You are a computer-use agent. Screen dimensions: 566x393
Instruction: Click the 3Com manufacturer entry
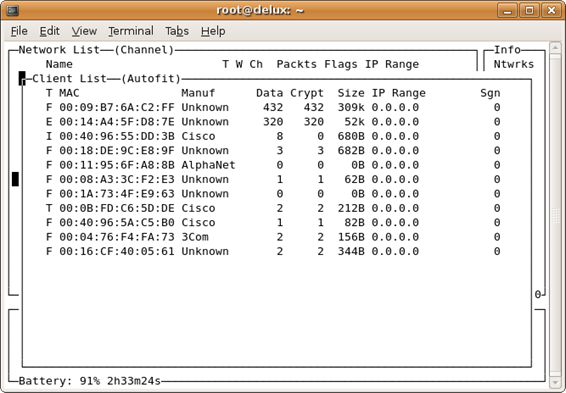tap(195, 237)
